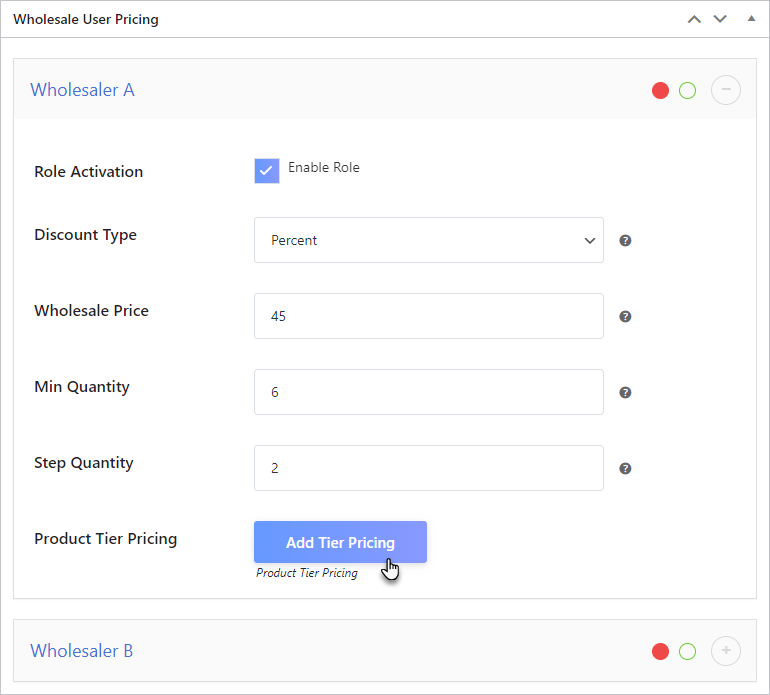Click the red circle on Wholesaler B

tap(660, 652)
